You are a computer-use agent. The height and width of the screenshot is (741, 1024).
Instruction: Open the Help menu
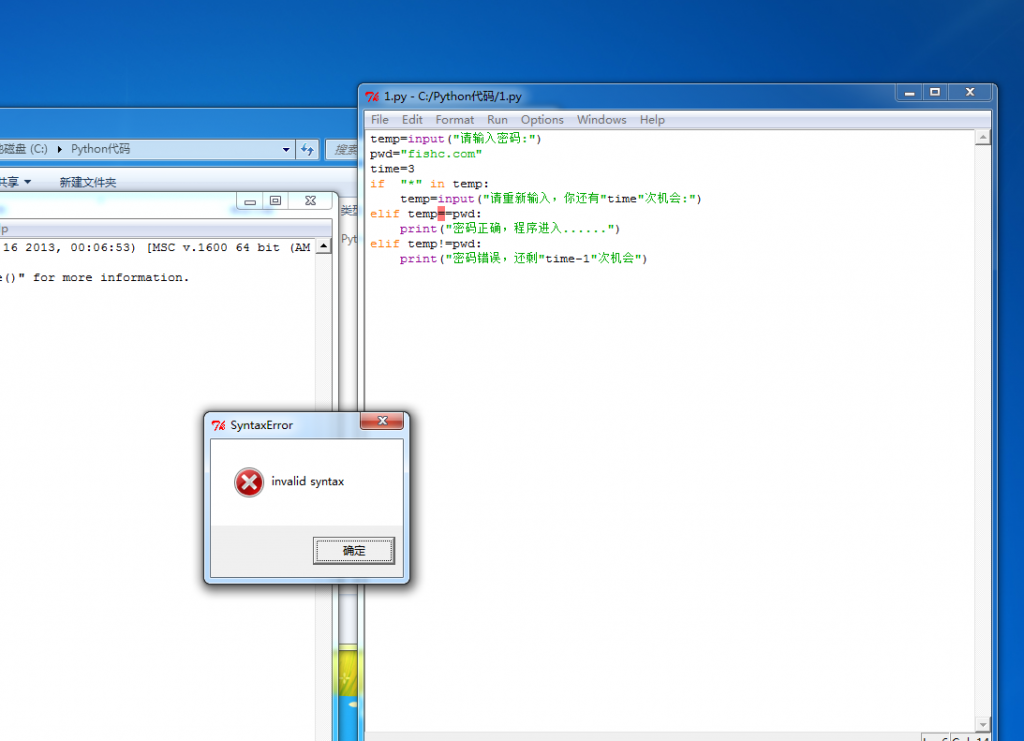tap(652, 120)
